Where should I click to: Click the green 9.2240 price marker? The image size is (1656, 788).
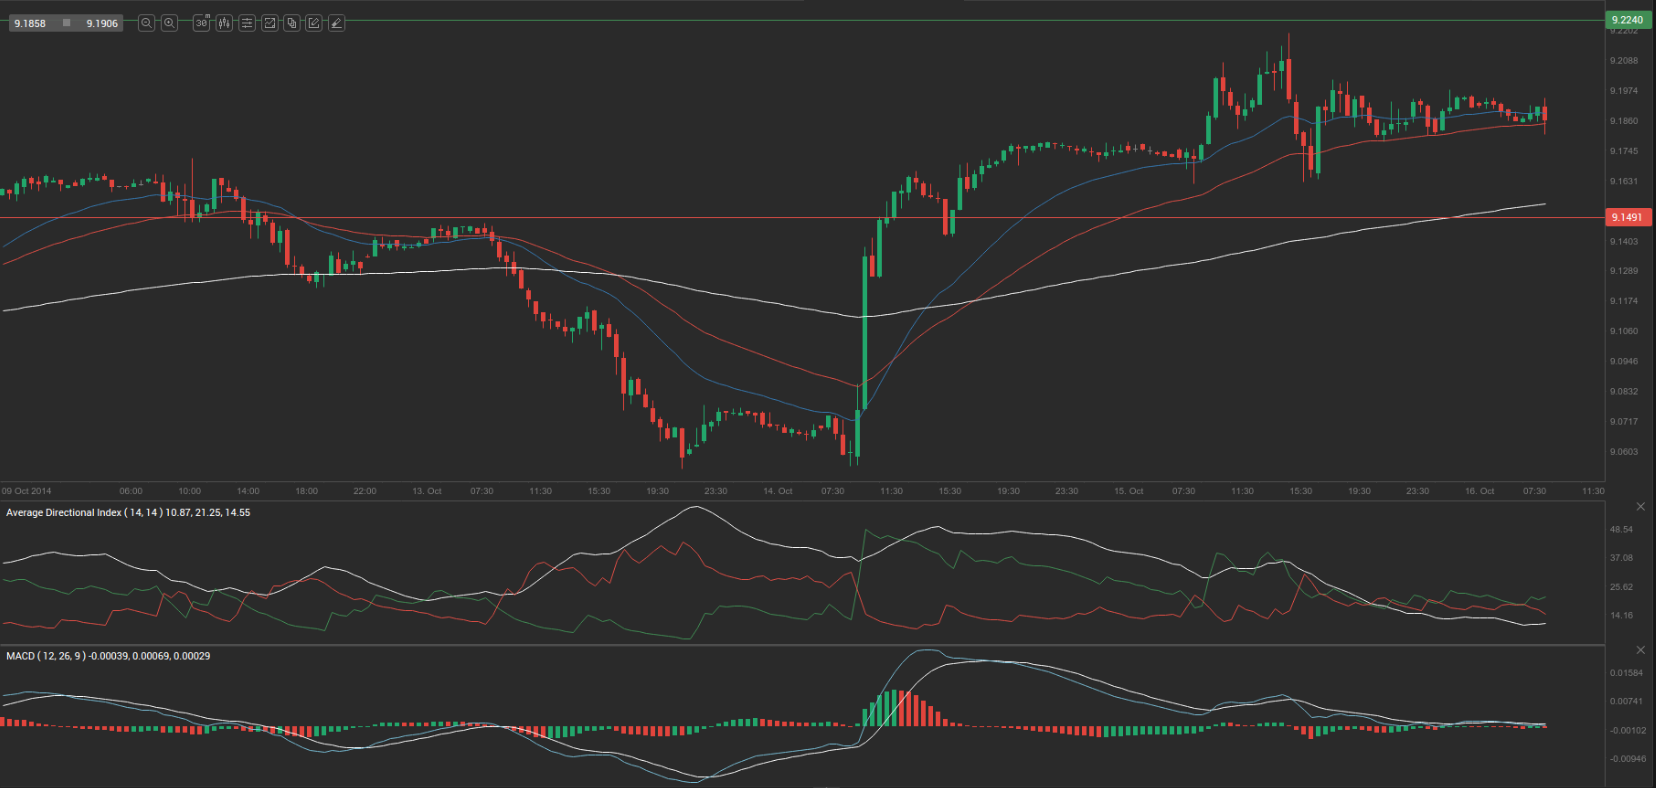(x=1627, y=20)
